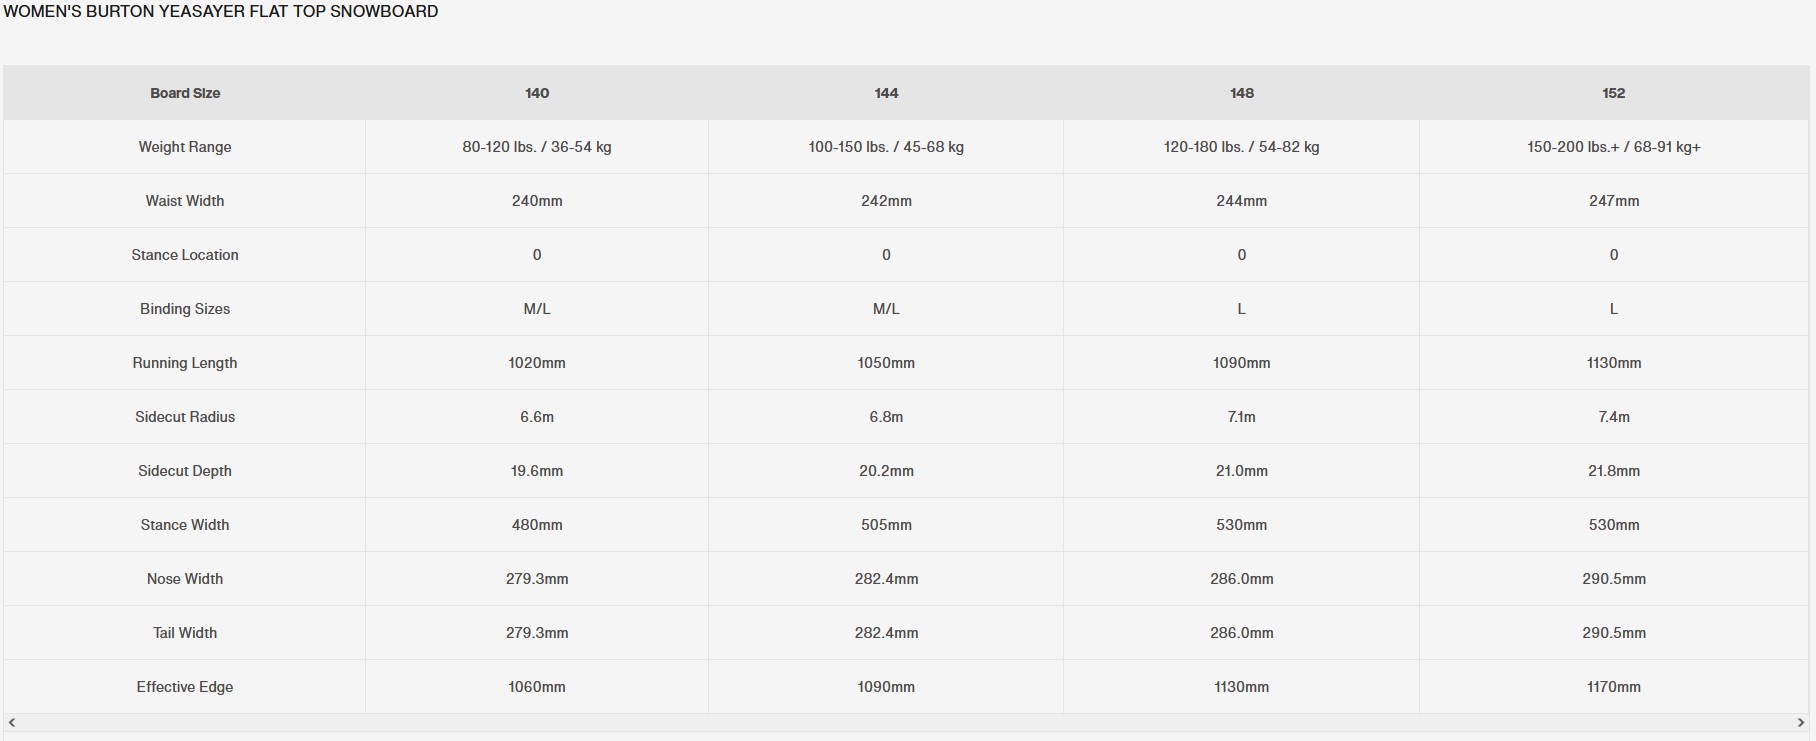The width and height of the screenshot is (1816, 741).
Task: Select the Sidecut Radius row label
Action: click(x=185, y=417)
